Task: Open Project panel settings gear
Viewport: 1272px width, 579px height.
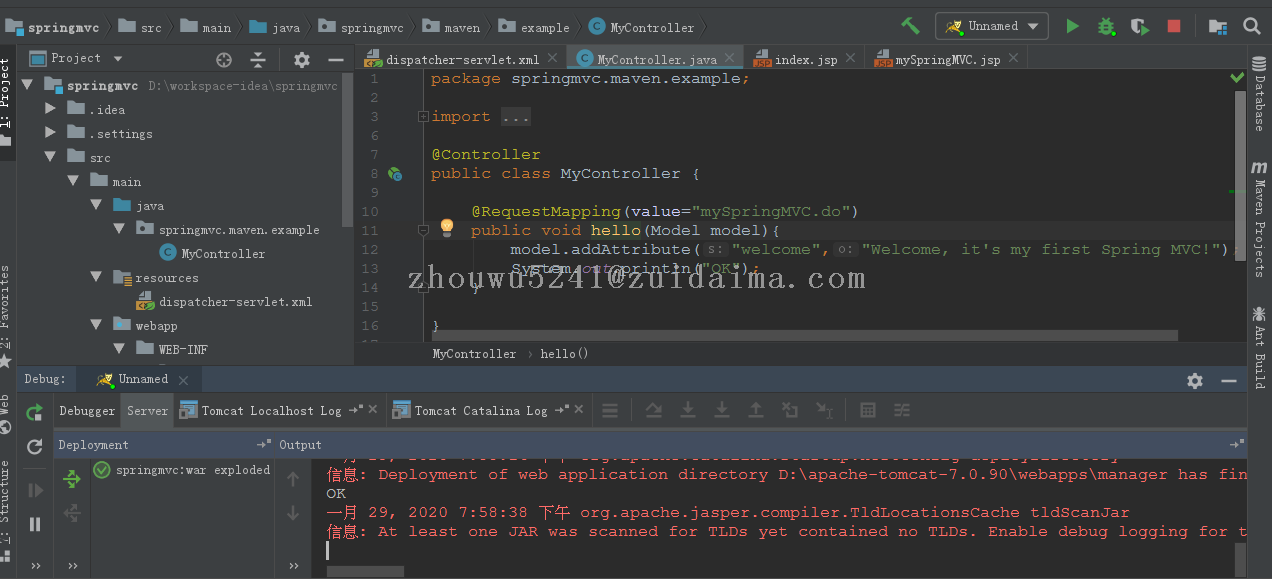Action: point(302,59)
